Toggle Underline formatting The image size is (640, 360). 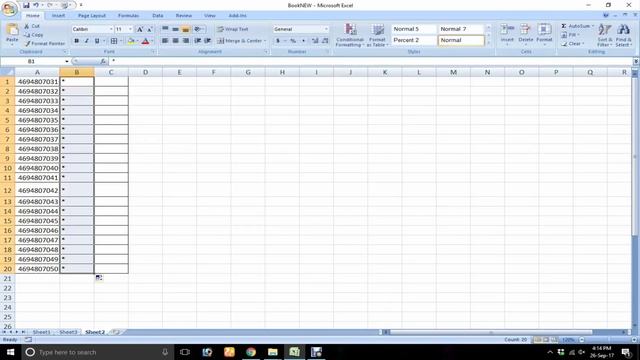pos(97,41)
